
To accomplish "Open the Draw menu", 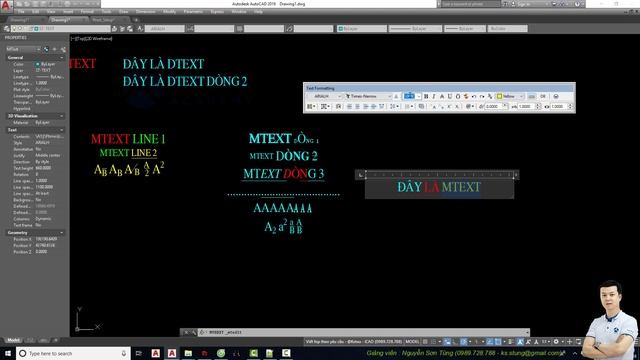I will 123,12.
